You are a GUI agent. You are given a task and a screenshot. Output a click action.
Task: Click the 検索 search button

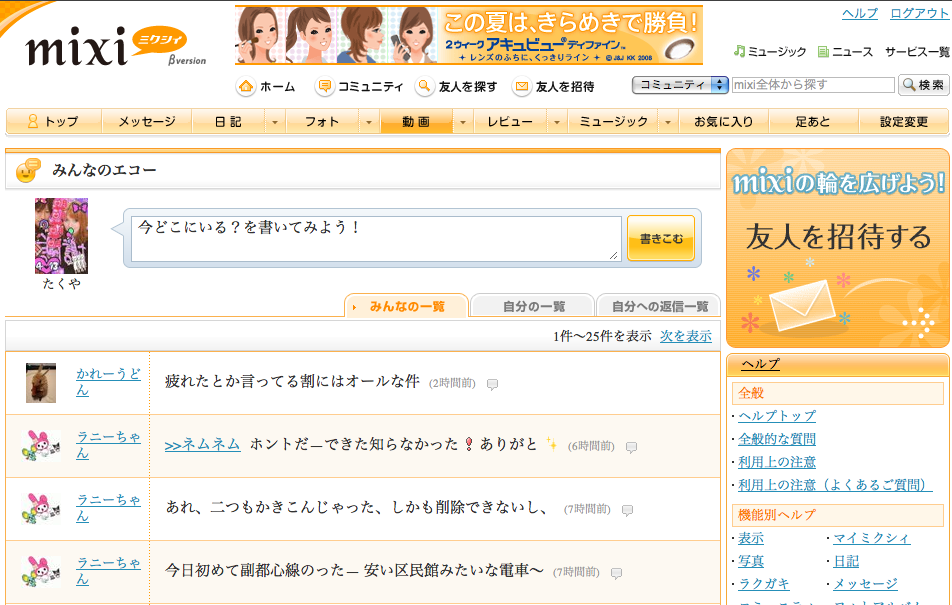(x=924, y=86)
